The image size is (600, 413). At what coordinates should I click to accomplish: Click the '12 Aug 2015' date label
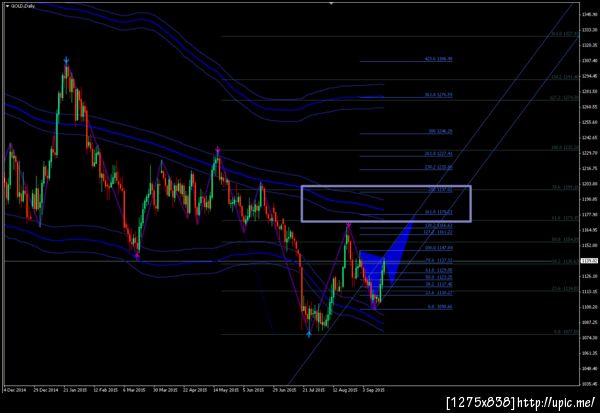coord(345,390)
